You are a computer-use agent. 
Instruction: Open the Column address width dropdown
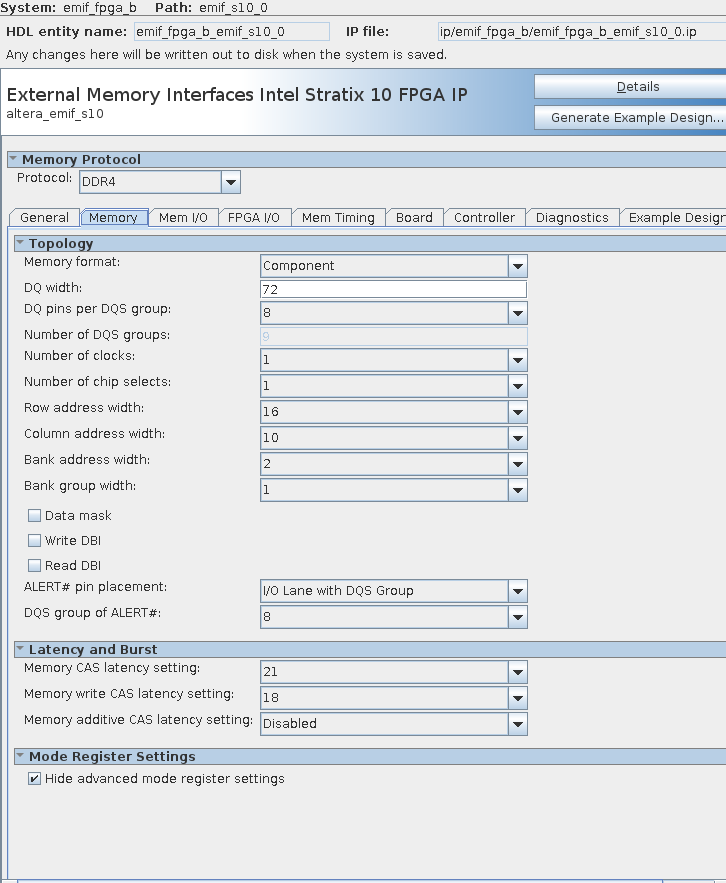[518, 438]
